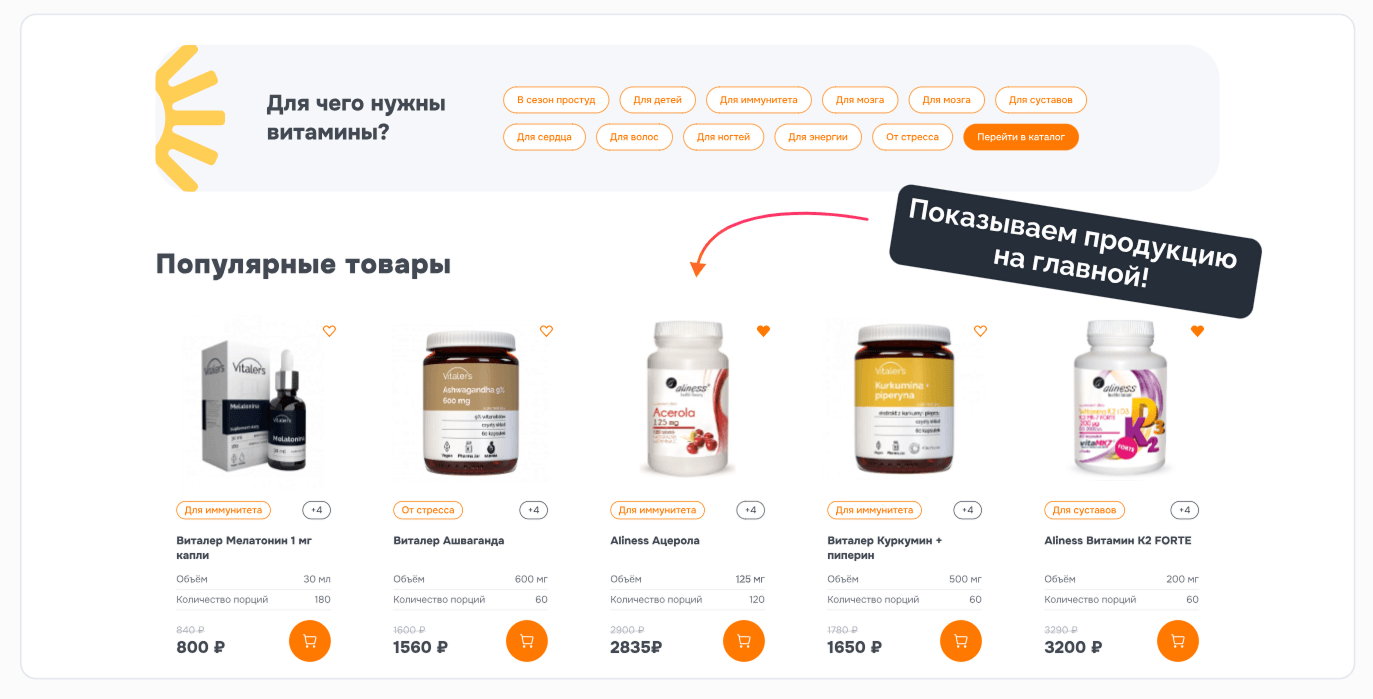Open the Для энергии category

pos(818,137)
